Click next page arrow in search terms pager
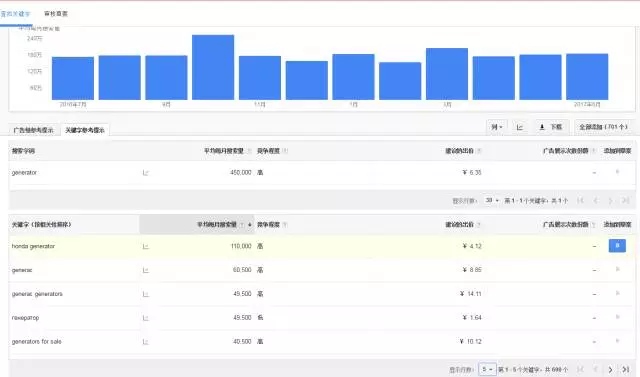The image size is (640, 377). point(611,200)
